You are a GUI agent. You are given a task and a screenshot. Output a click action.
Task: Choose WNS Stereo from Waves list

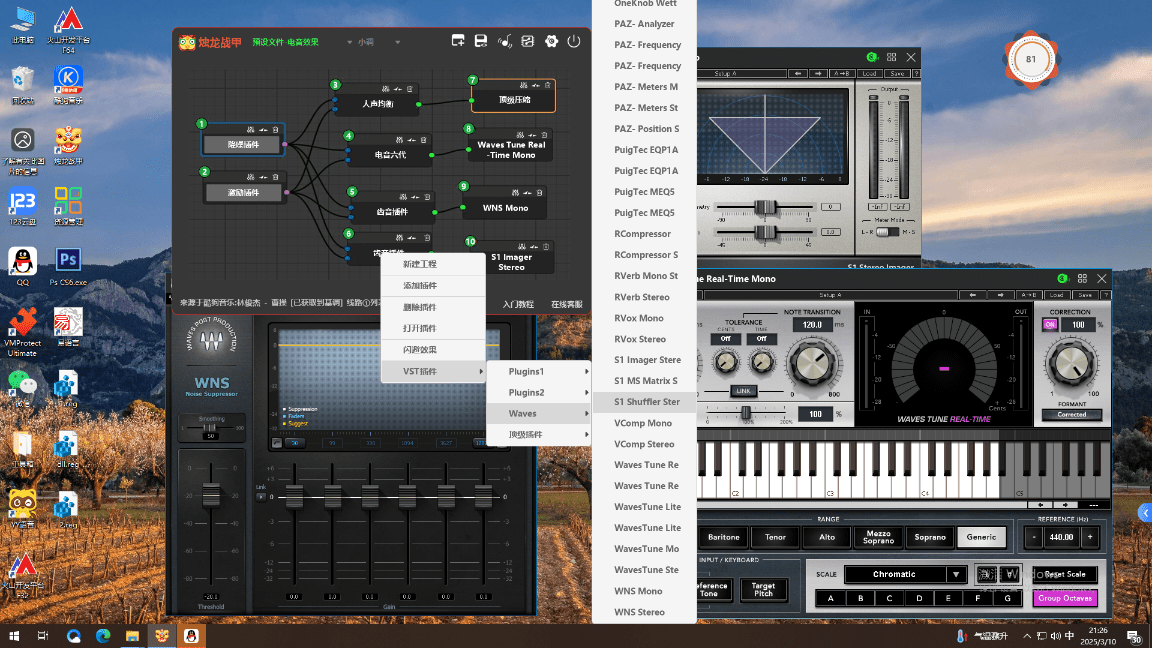[x=644, y=612]
